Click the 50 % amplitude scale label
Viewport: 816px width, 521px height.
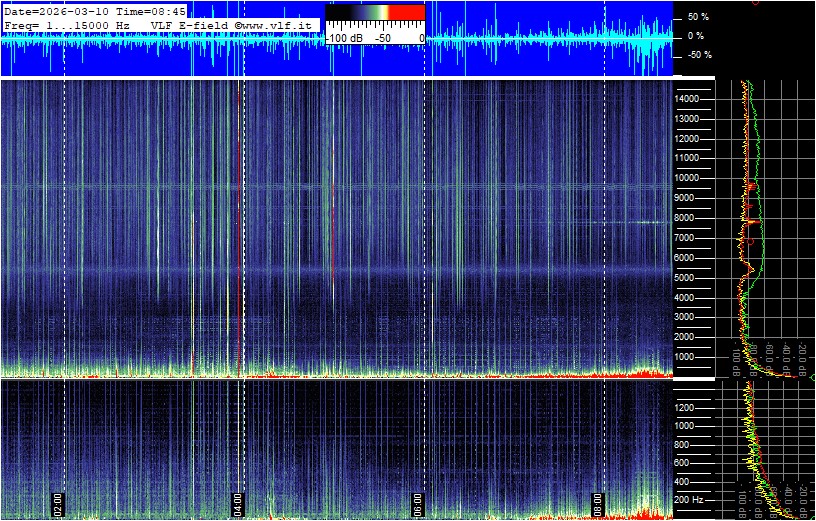(x=698, y=17)
